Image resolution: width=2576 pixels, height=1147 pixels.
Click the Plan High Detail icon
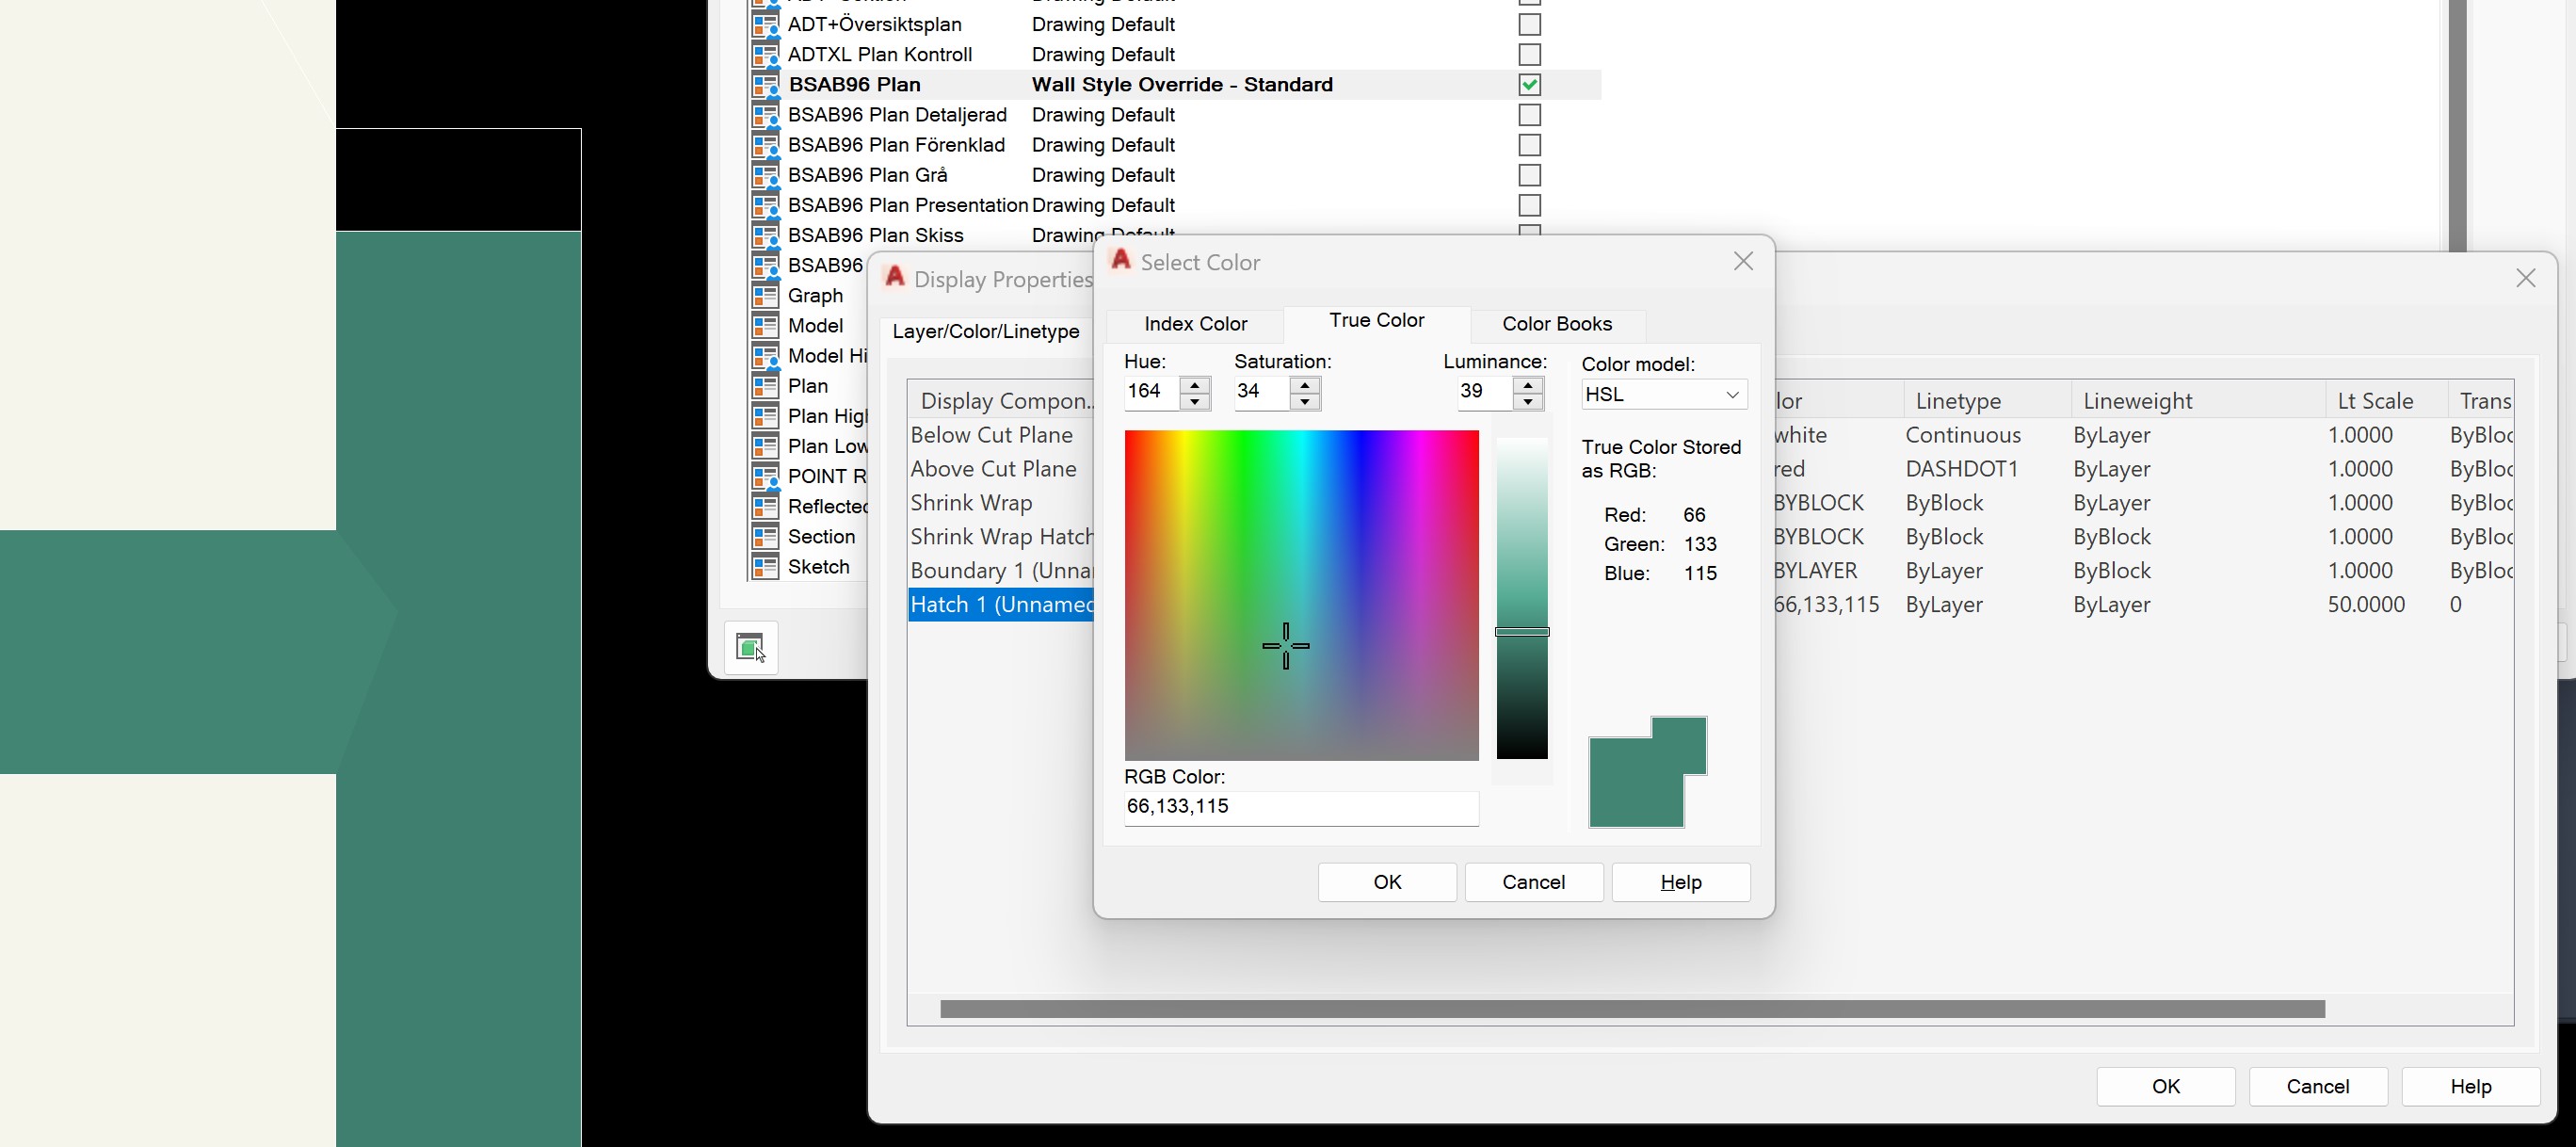766,416
